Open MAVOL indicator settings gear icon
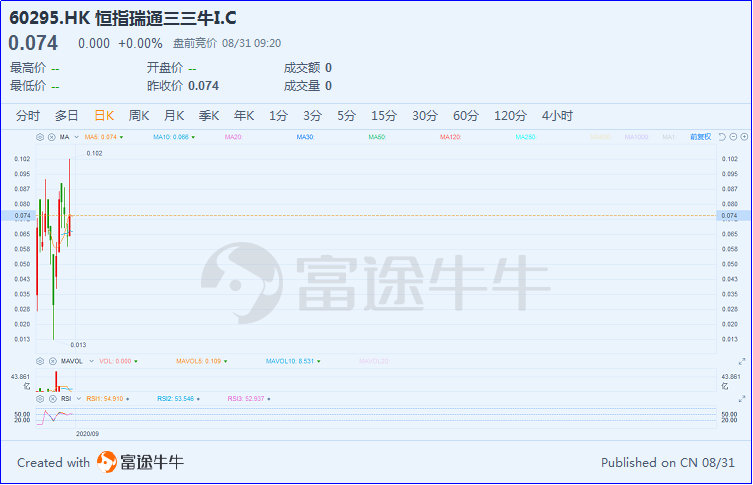 click(x=40, y=361)
